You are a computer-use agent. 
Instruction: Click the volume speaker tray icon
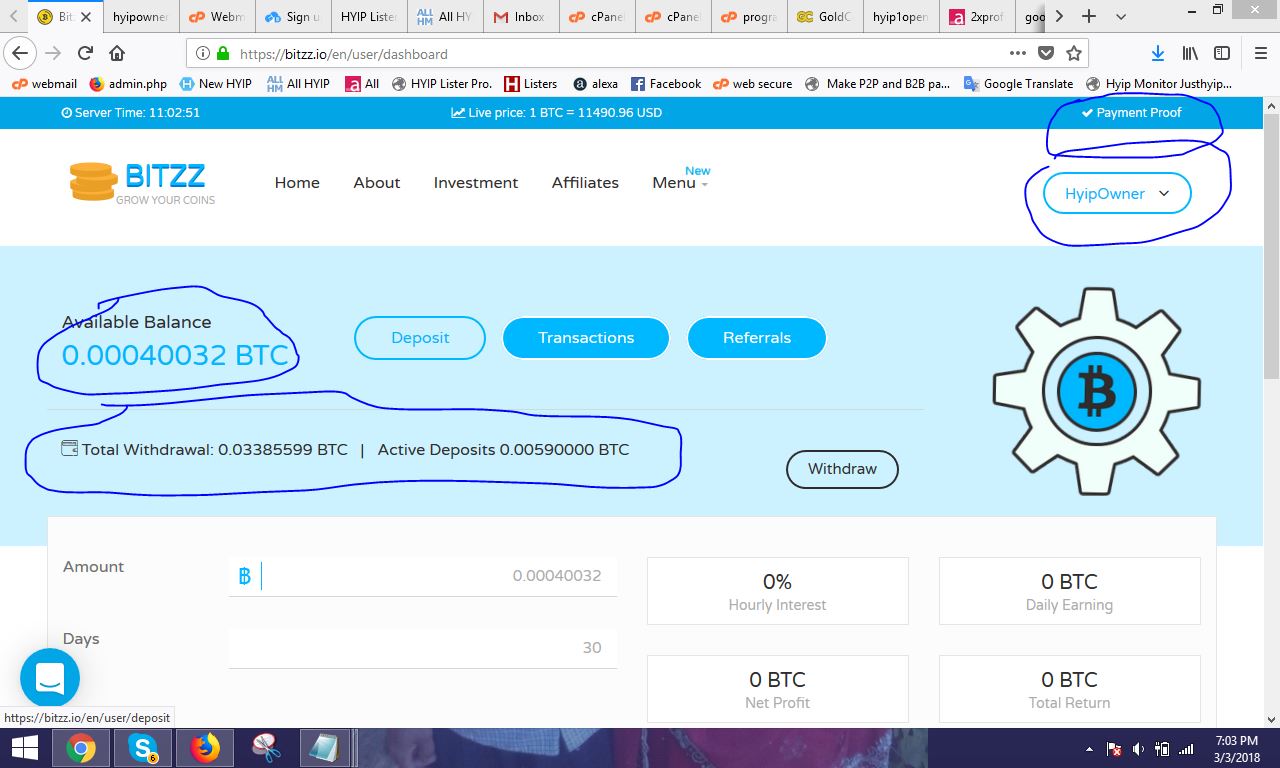point(1138,749)
